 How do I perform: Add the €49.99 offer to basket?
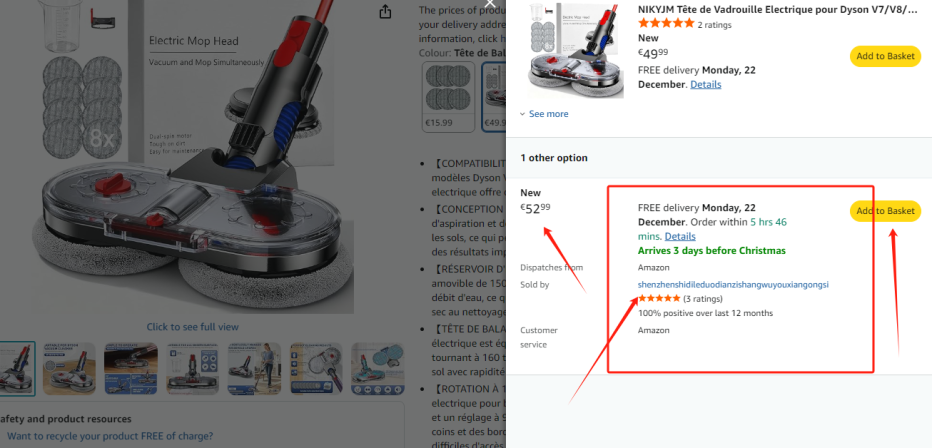point(885,56)
